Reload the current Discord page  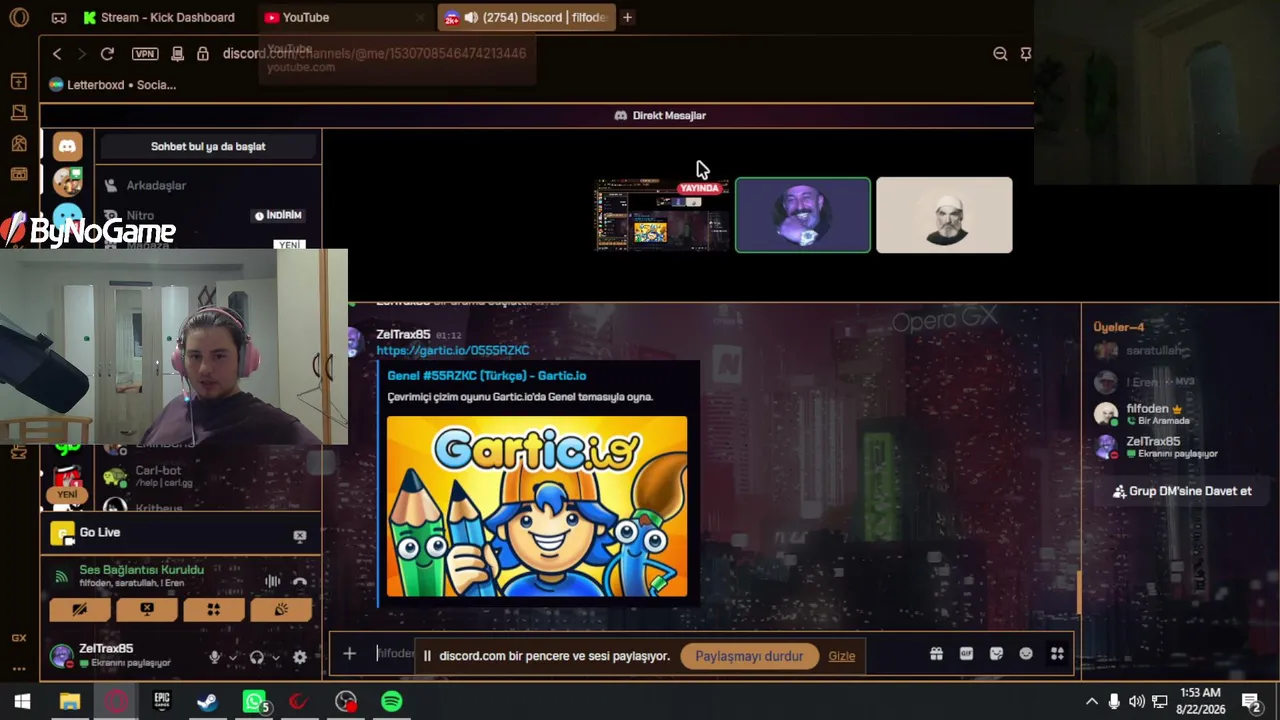point(107,54)
